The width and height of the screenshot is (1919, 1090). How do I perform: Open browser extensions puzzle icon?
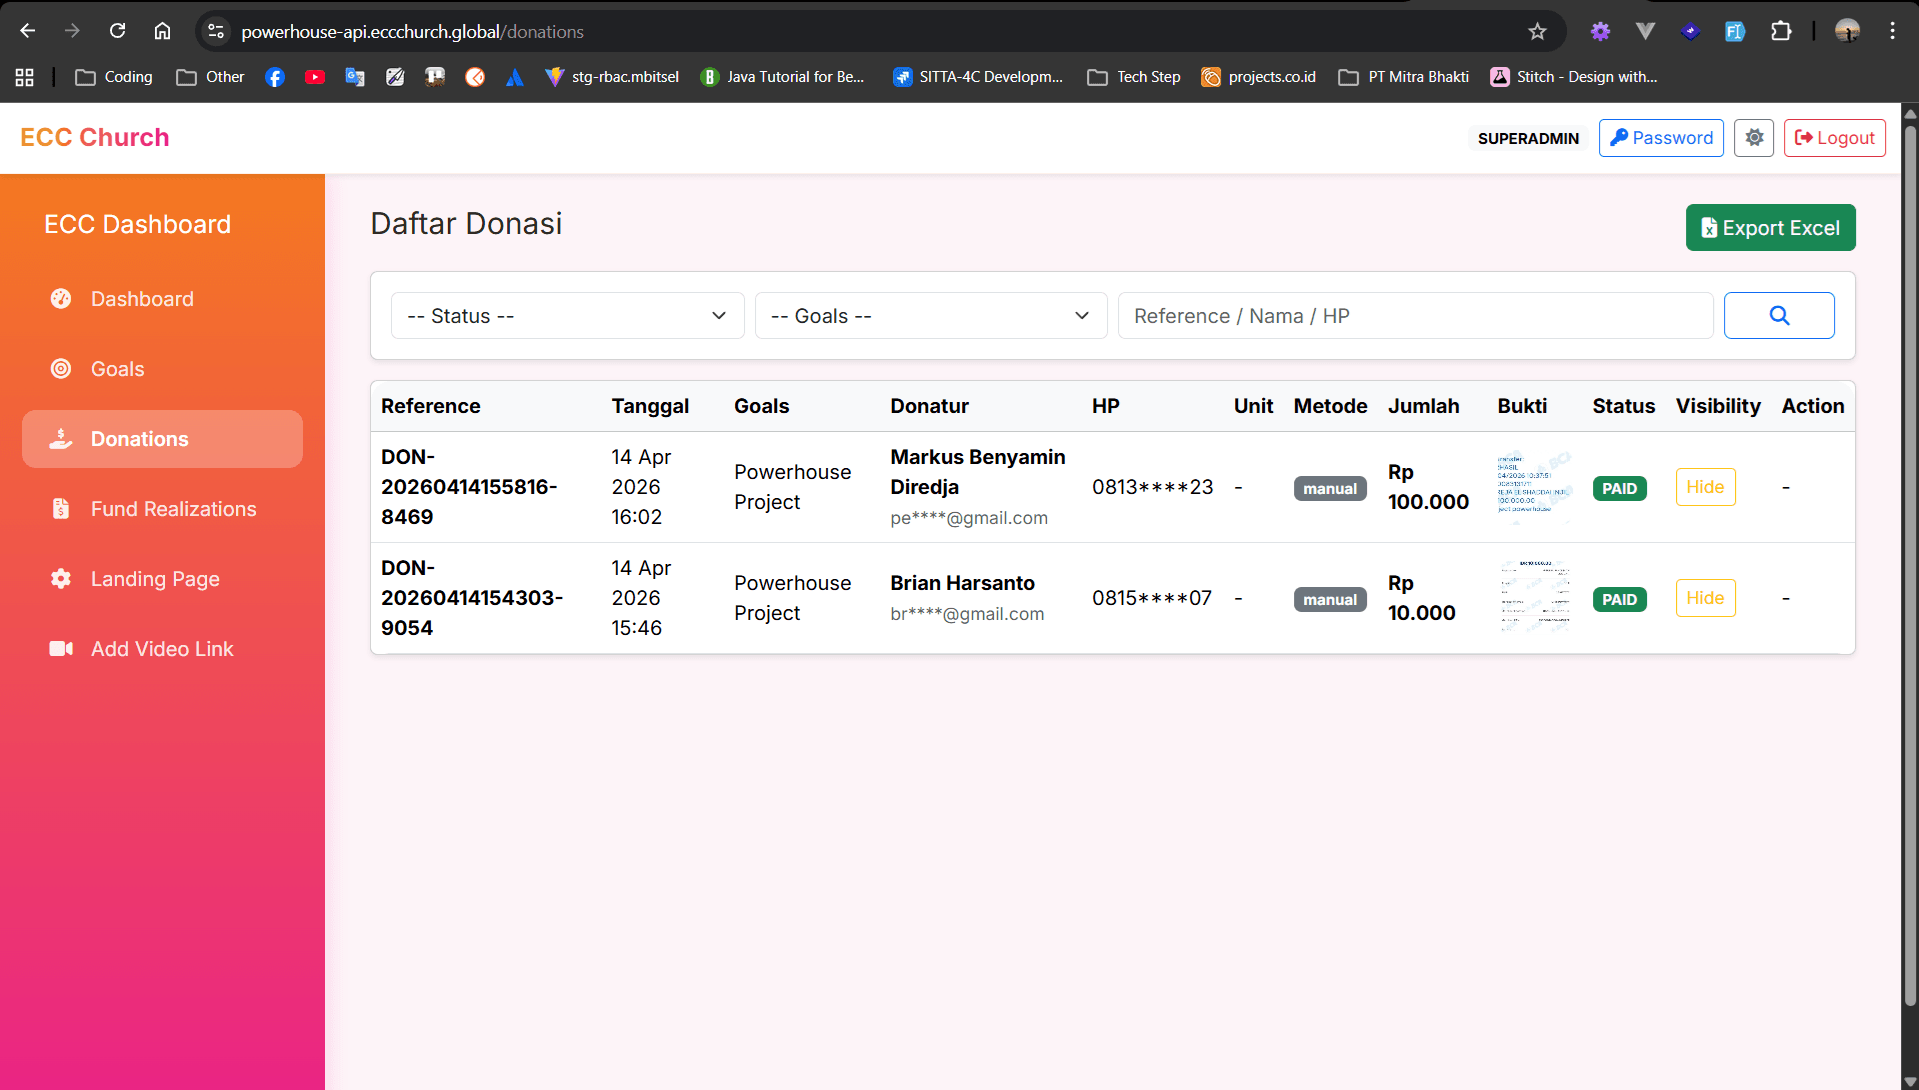point(1781,32)
